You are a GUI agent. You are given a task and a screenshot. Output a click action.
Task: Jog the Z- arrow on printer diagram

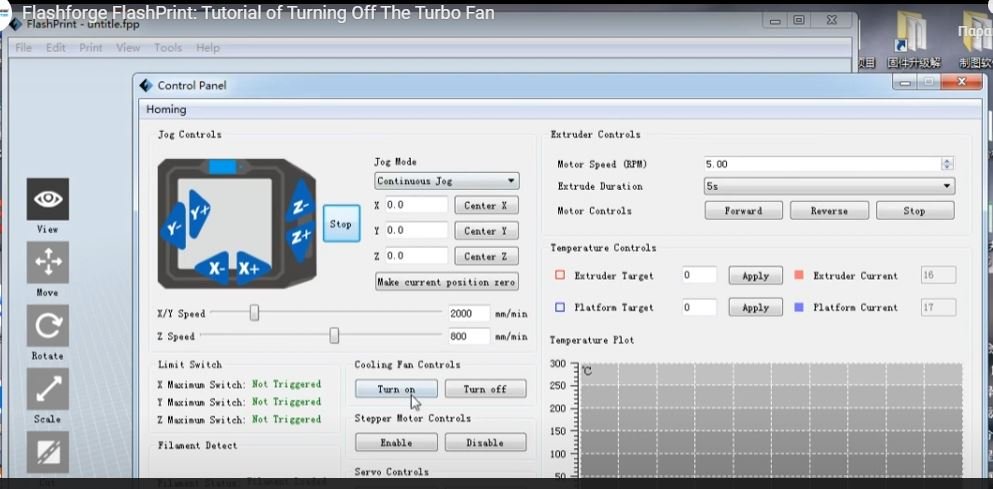pos(300,203)
